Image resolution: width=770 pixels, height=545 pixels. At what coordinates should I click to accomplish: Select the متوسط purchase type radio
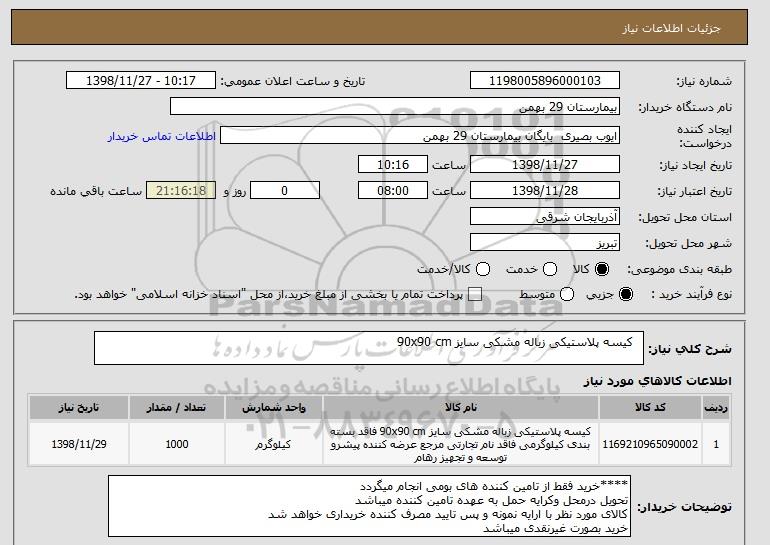[567, 295]
